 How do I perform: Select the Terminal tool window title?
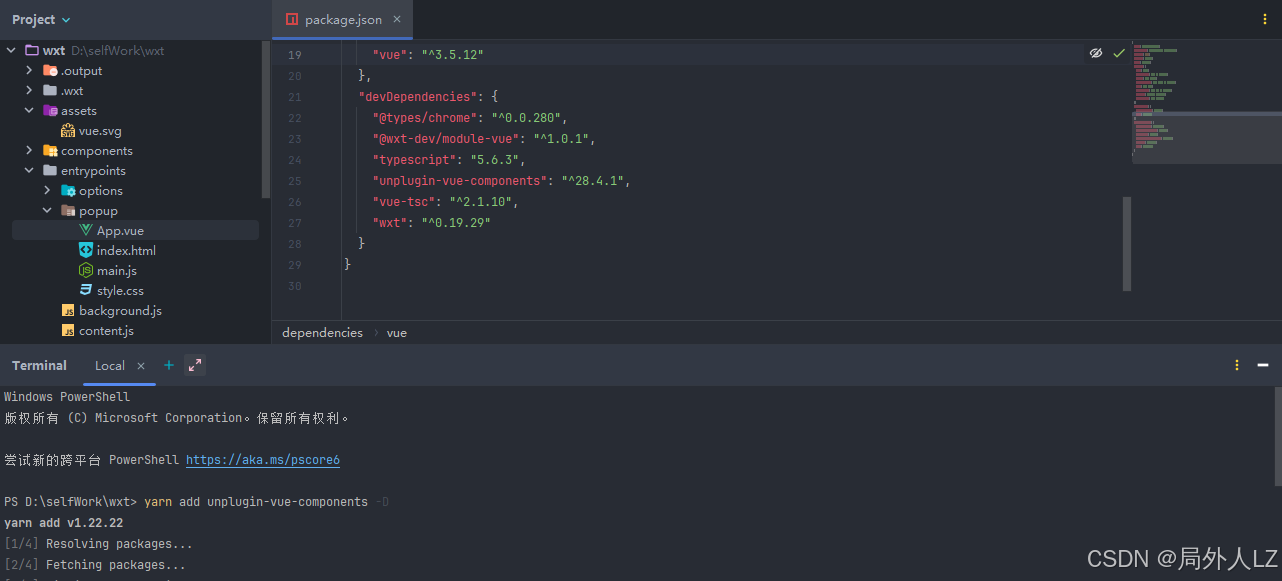[x=39, y=365]
